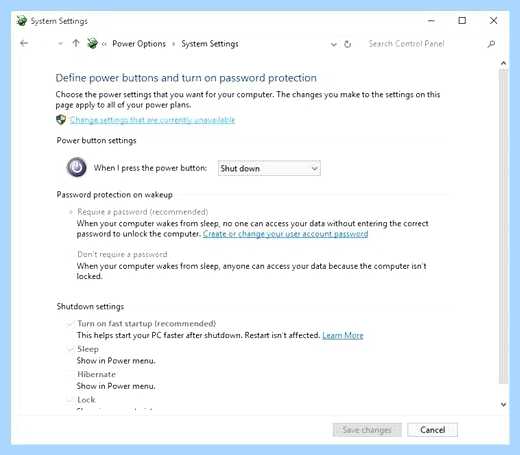520x455 pixels.
Task: Focus the Search Control Panel field
Action: 407,44
